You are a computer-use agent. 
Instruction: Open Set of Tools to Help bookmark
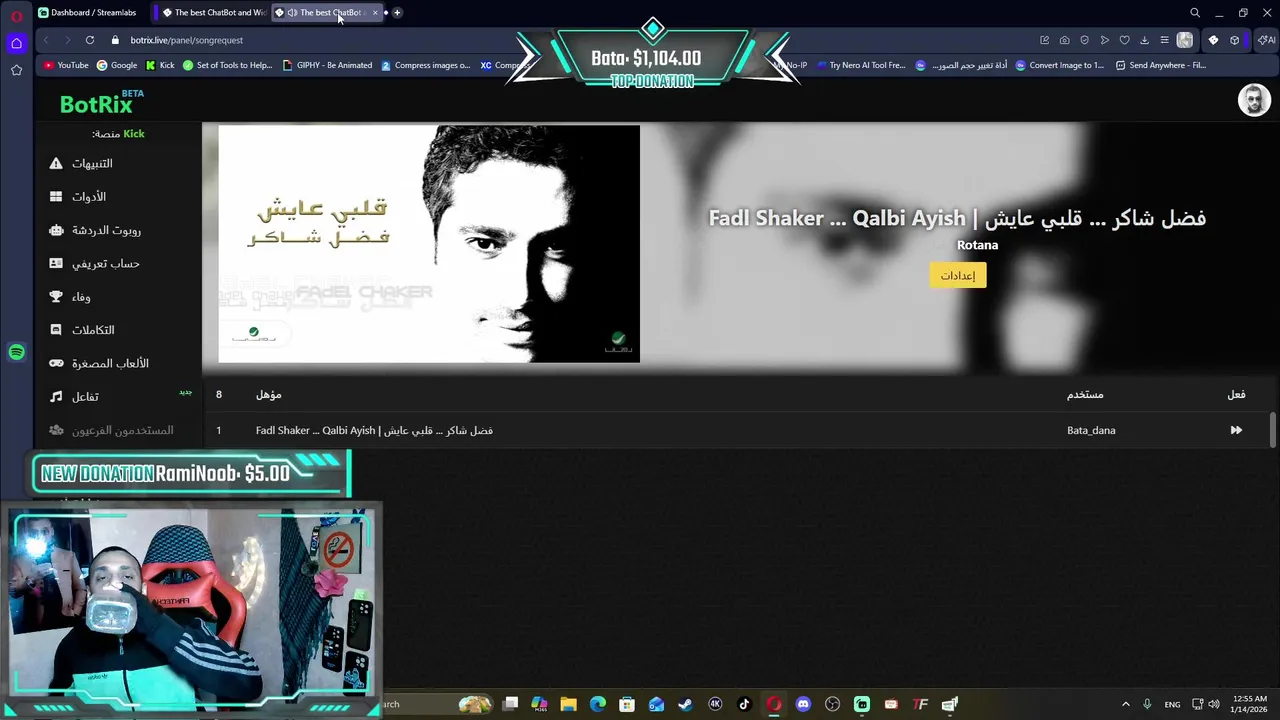tap(227, 65)
